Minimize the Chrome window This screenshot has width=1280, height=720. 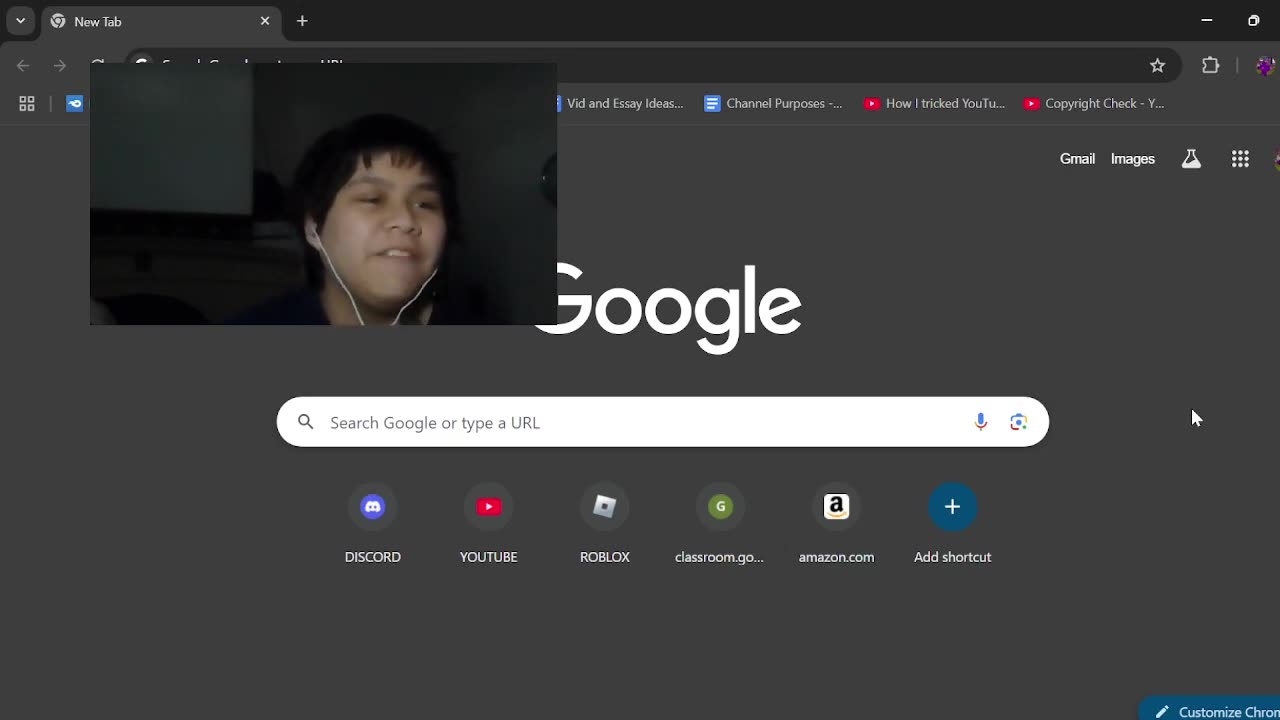point(1207,20)
